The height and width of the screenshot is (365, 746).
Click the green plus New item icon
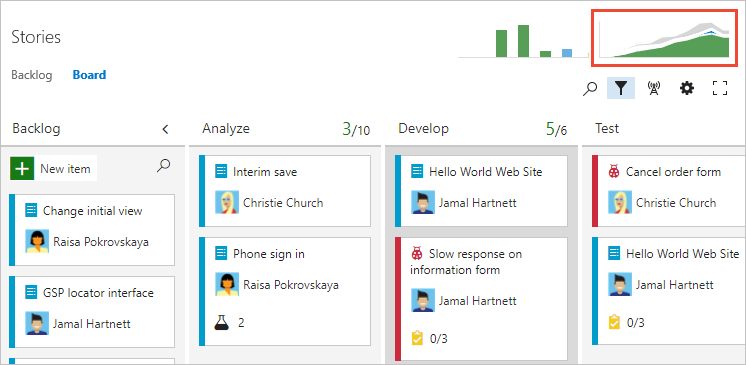point(22,168)
